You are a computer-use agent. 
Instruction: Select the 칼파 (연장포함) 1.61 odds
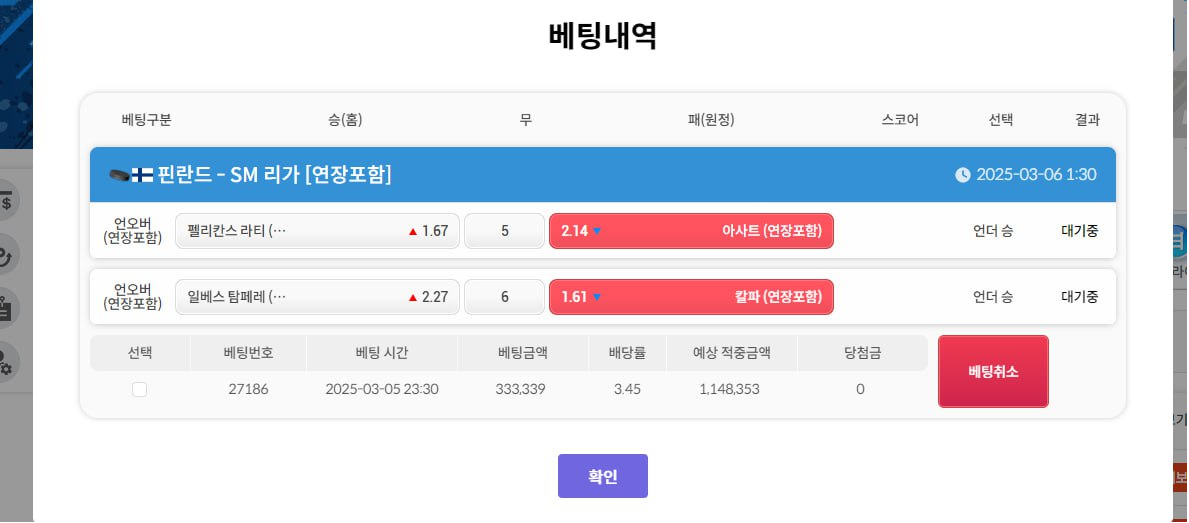click(691, 297)
